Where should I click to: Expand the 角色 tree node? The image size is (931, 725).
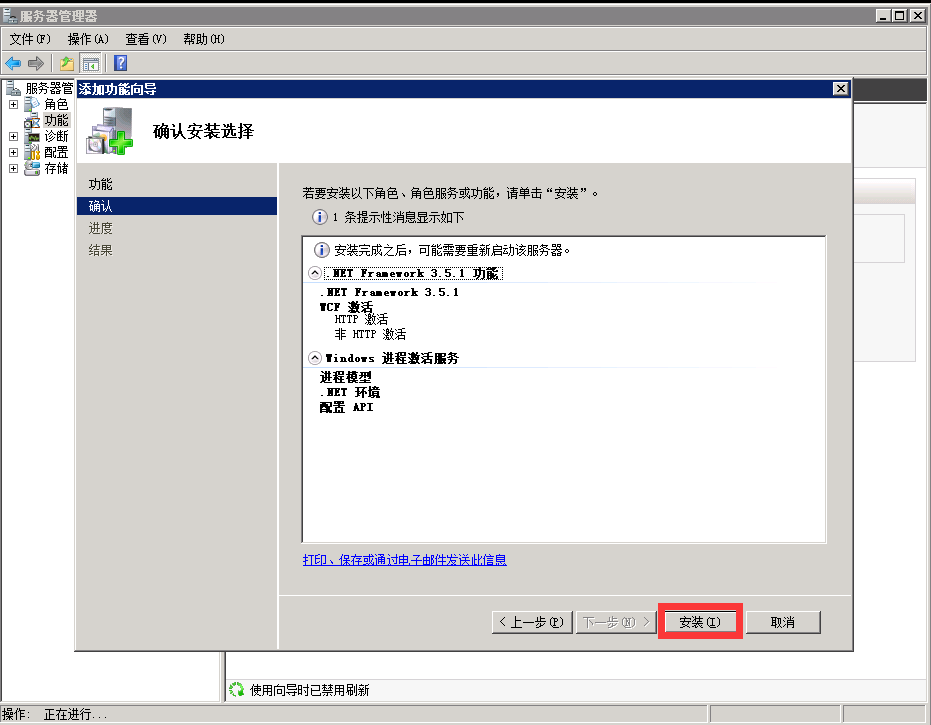coord(13,104)
